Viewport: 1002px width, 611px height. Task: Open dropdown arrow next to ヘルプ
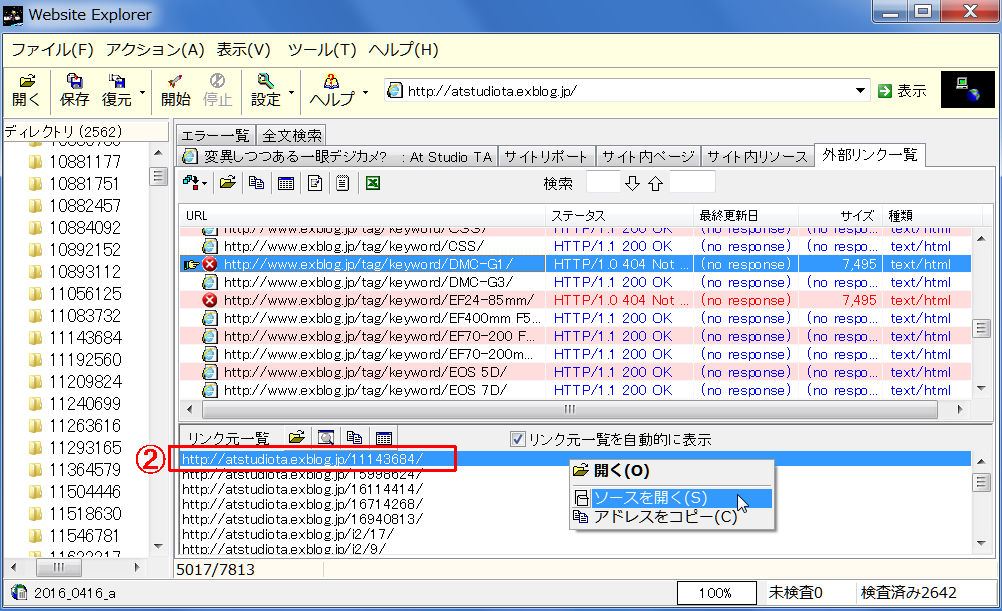[366, 92]
